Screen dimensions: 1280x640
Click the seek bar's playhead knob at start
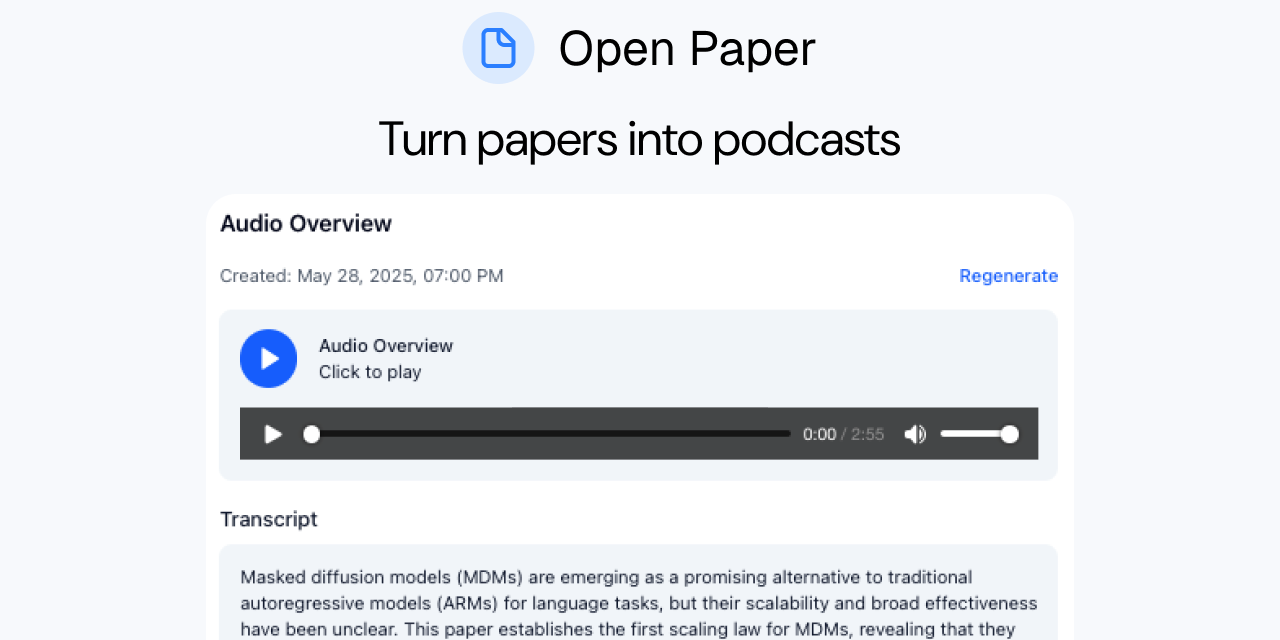coord(312,434)
